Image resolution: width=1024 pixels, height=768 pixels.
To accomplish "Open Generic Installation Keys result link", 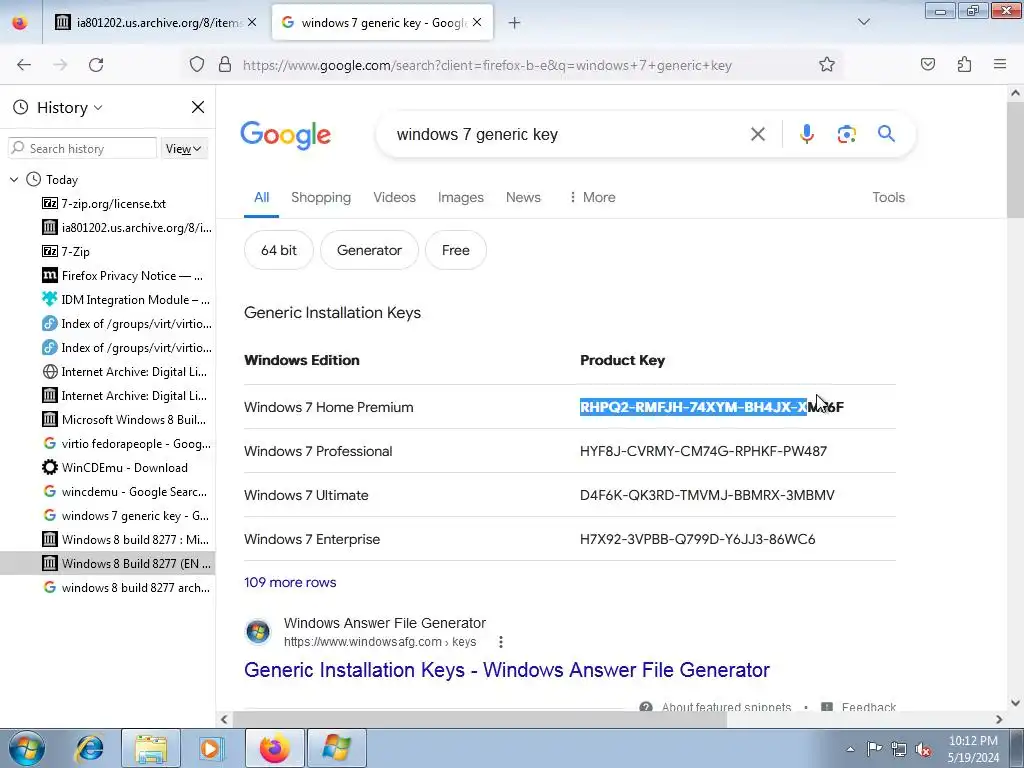I will pyautogui.click(x=507, y=670).
